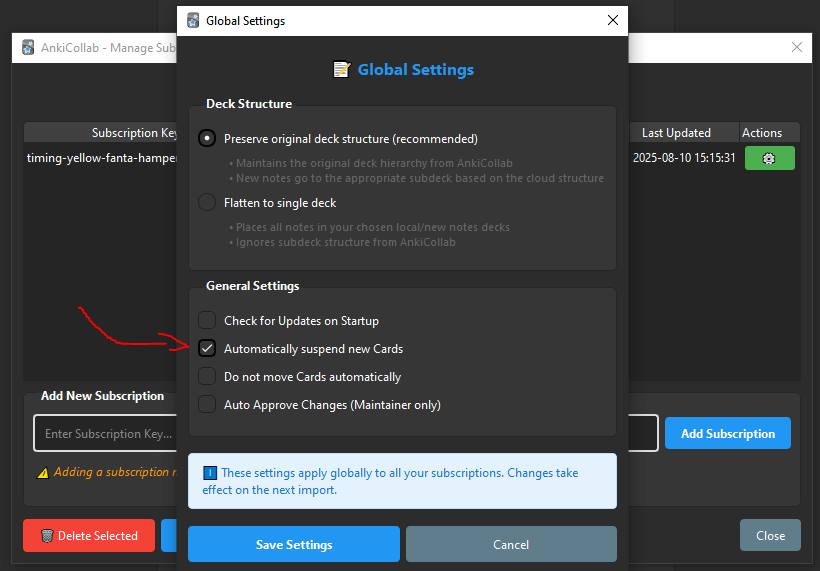Close the Global Settings window
This screenshot has height=571, width=820.
pyautogui.click(x=613, y=20)
